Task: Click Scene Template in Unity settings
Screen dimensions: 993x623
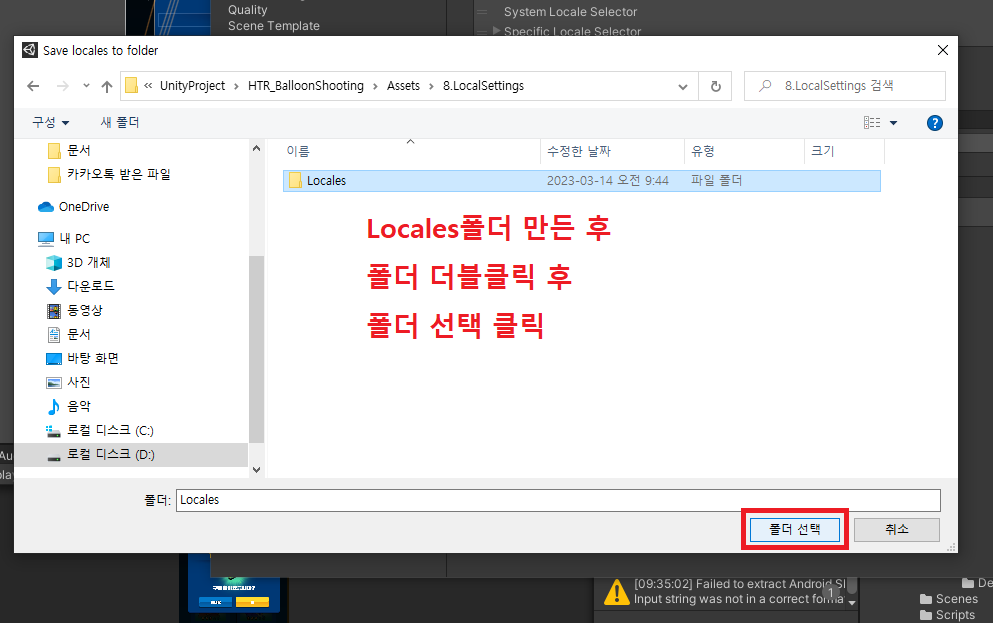Action: (274, 26)
